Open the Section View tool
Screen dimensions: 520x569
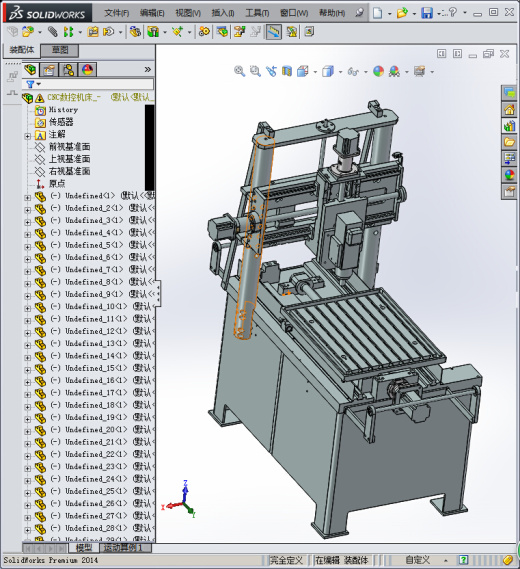[x=287, y=71]
